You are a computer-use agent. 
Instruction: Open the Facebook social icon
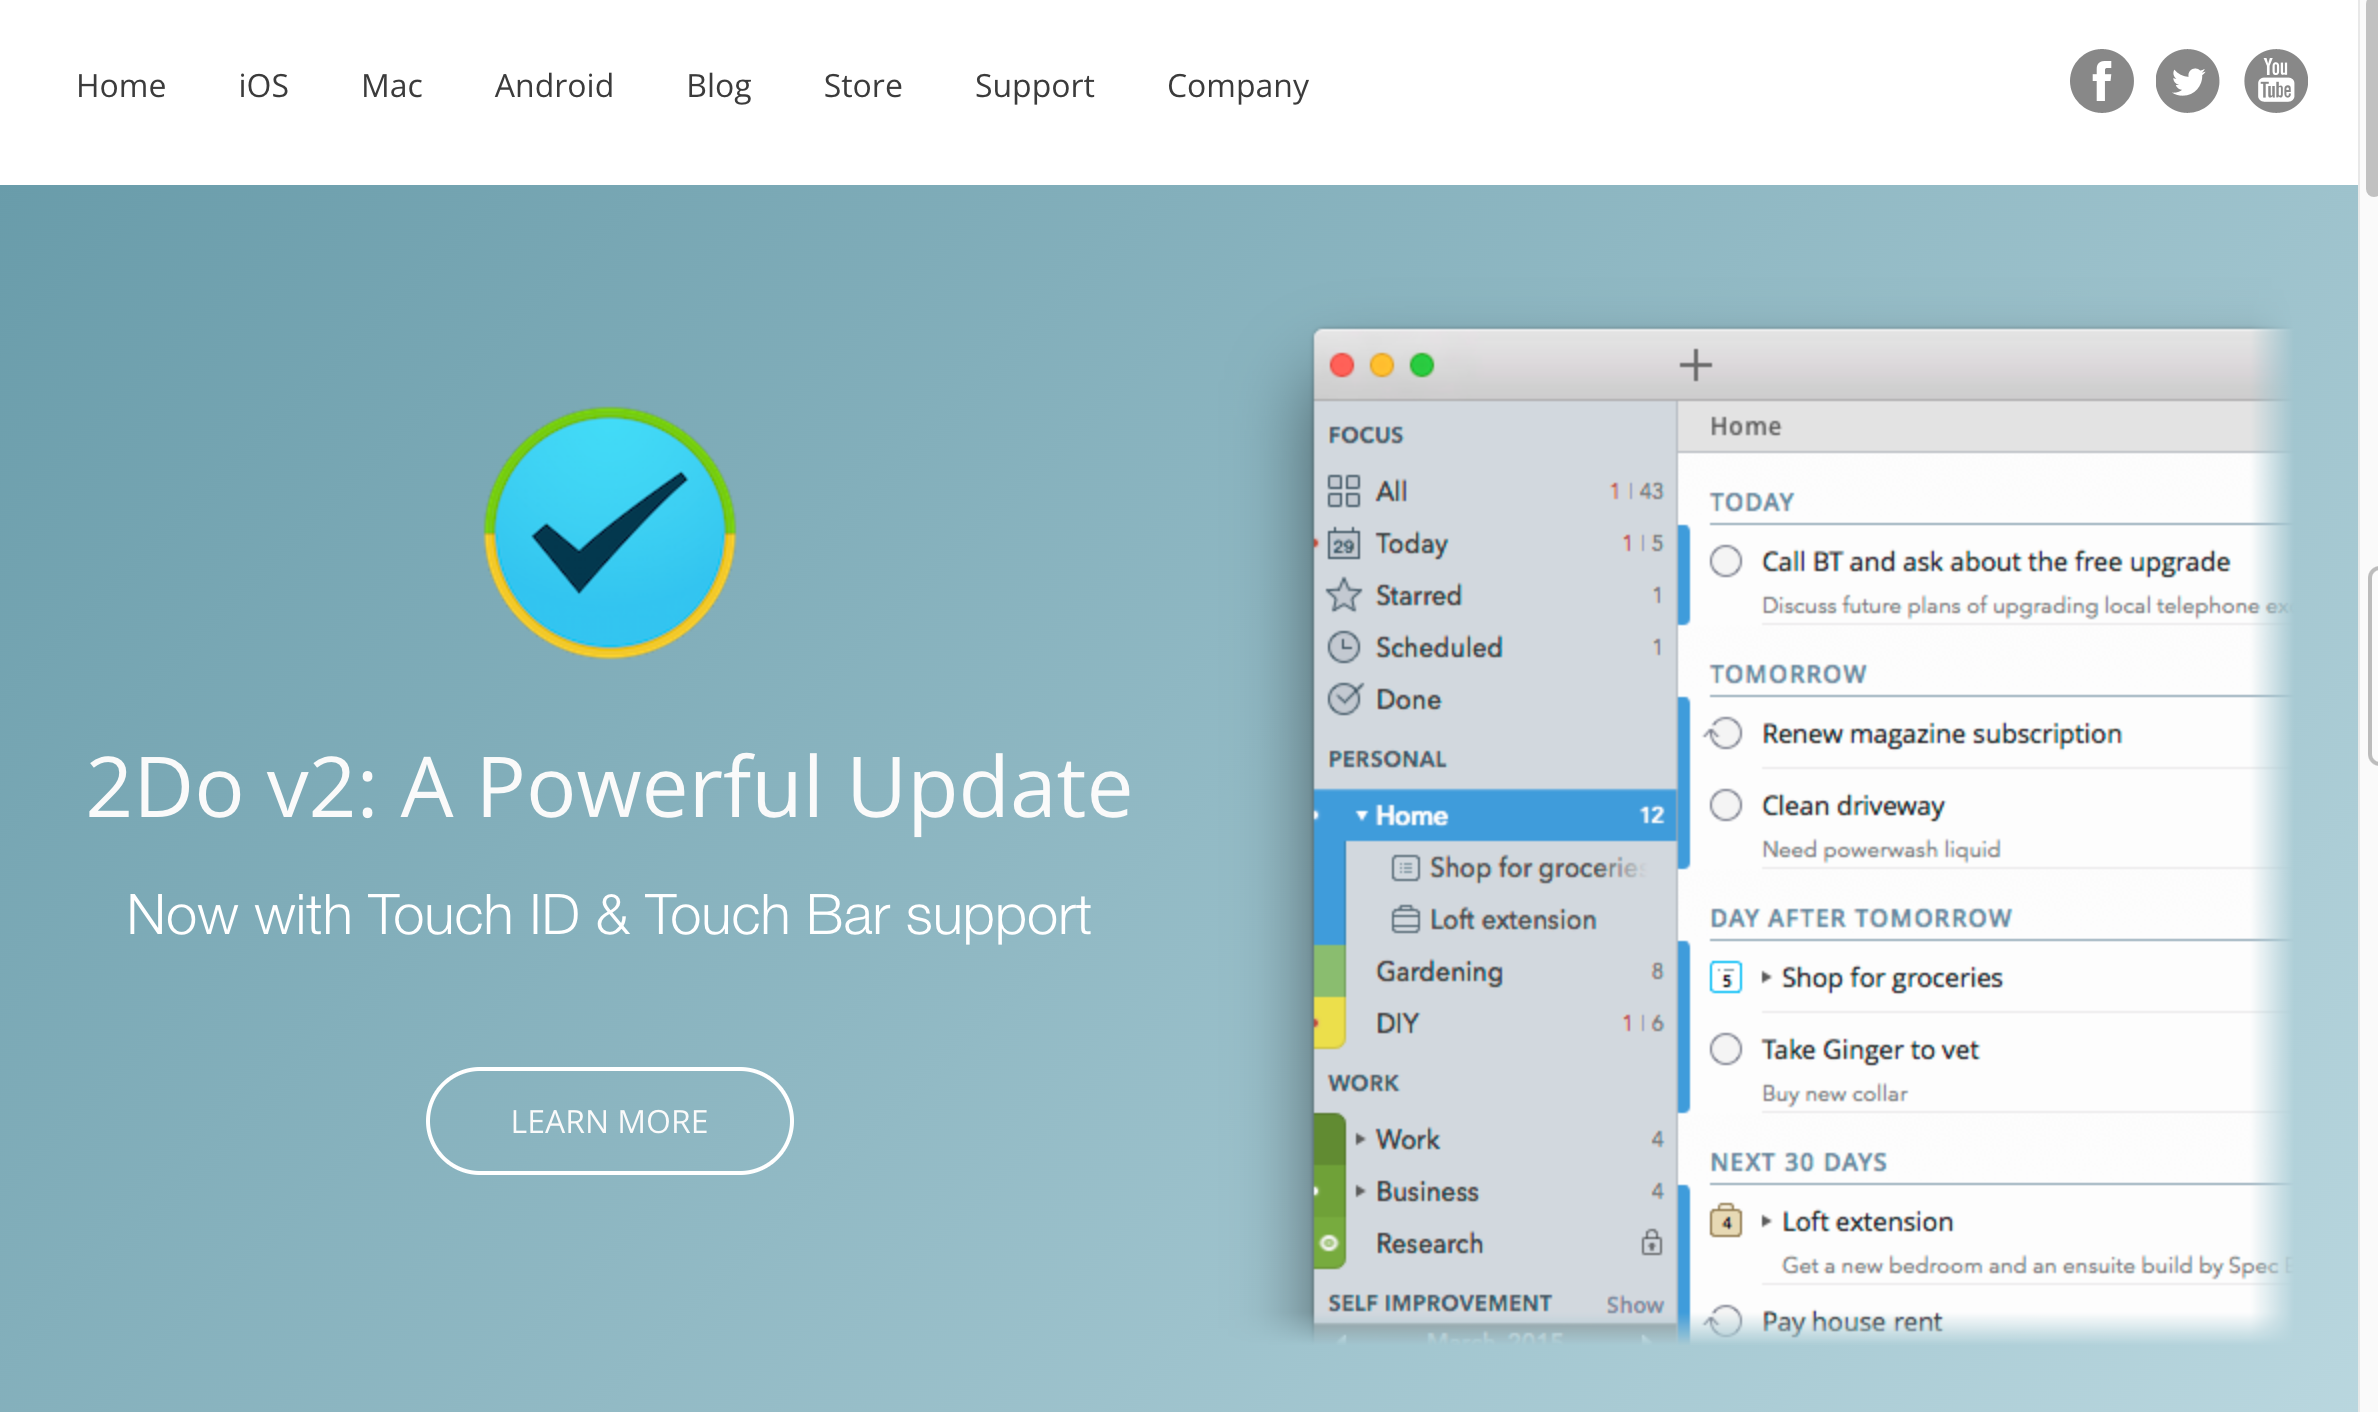pos(2101,81)
